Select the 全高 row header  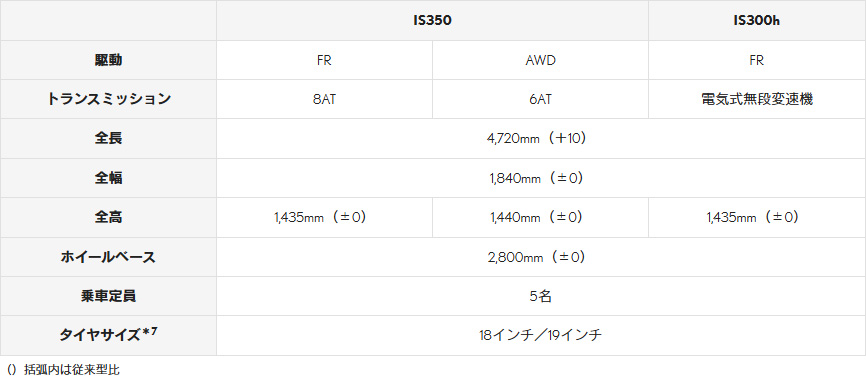point(108,218)
